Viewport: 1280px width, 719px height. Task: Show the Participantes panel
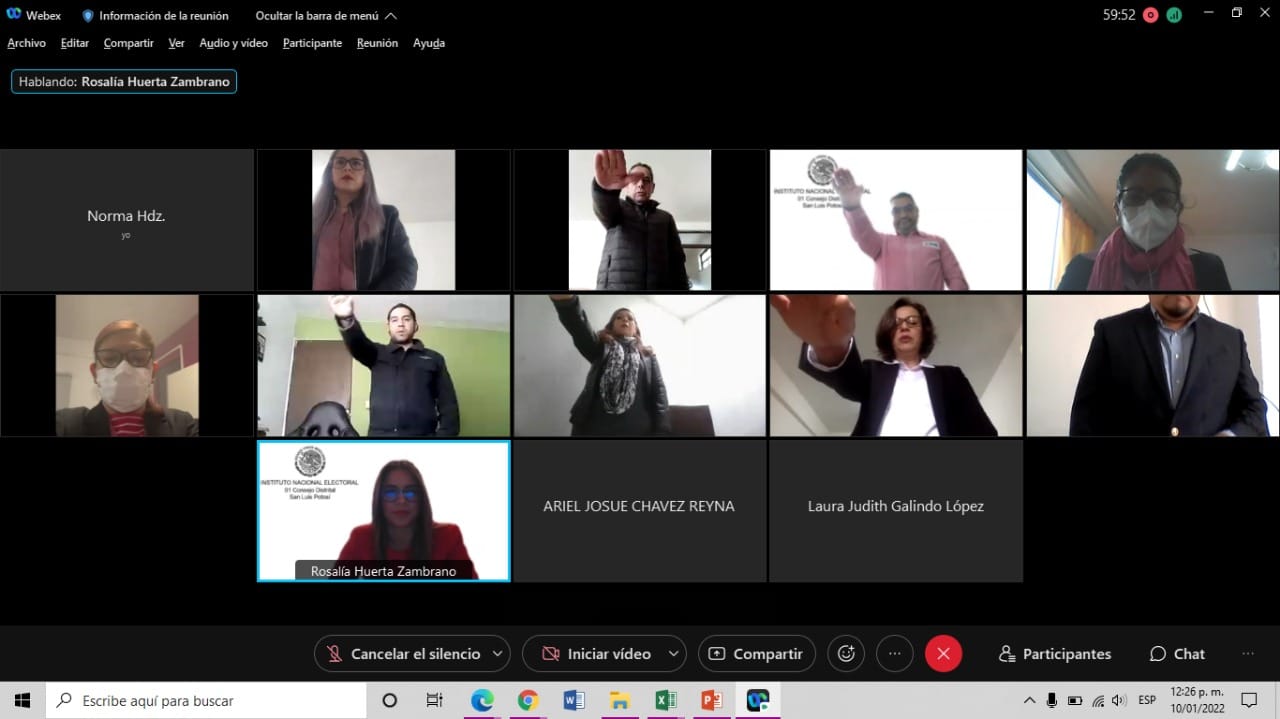coord(1055,654)
